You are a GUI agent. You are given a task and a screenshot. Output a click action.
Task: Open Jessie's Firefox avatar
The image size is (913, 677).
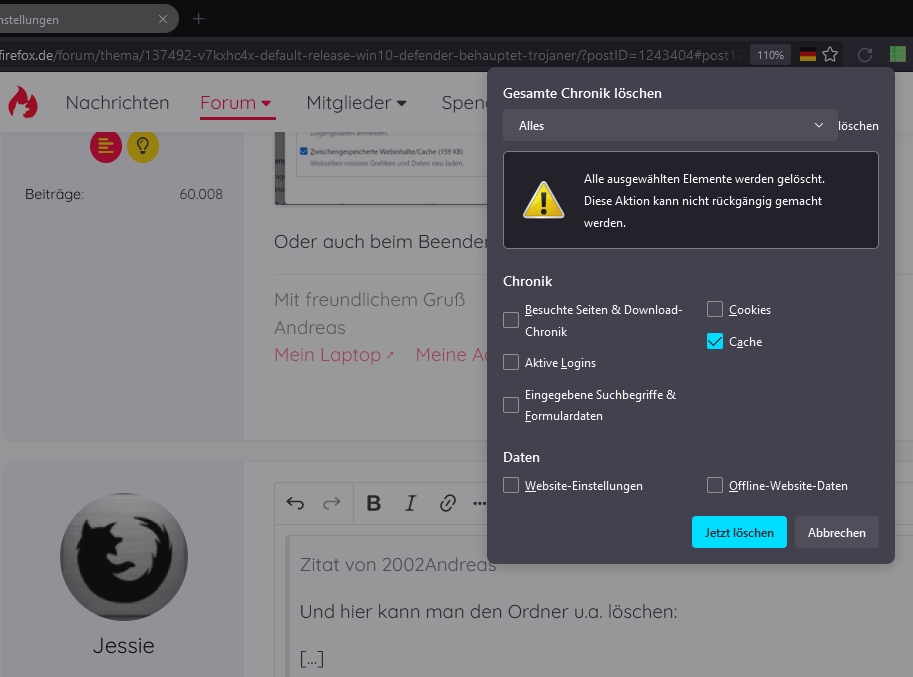[124, 557]
